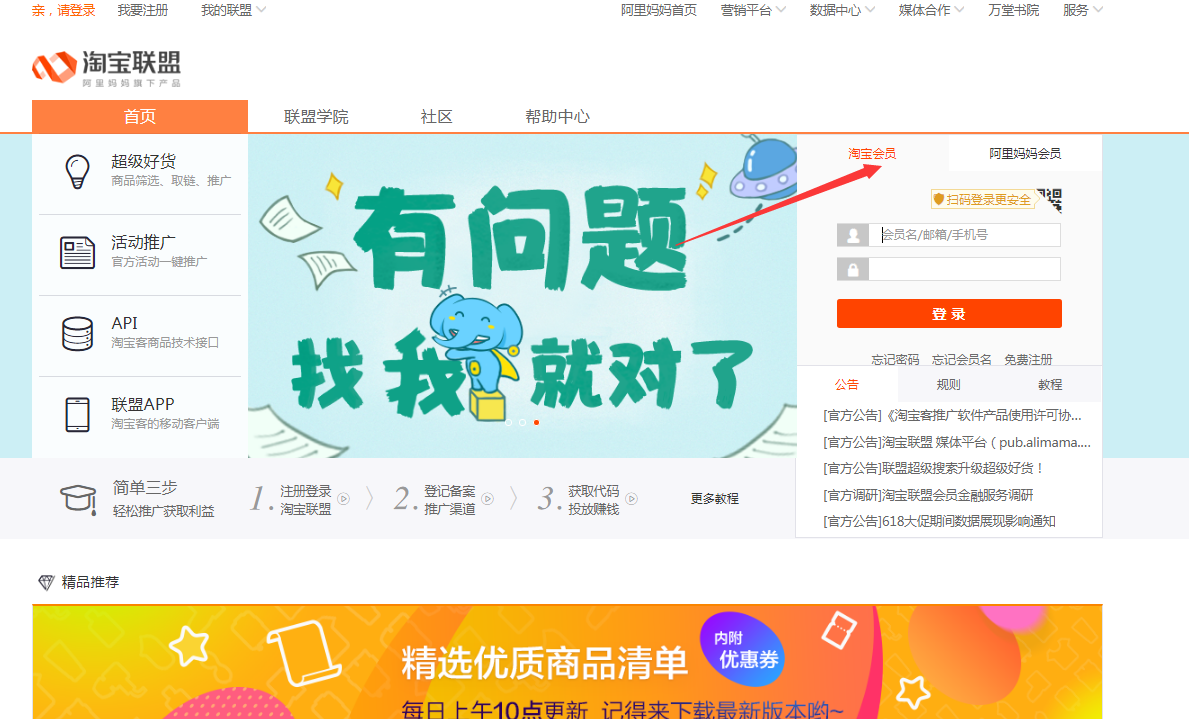Click the play icon next to 获取代码投放赚钱
1189x719 pixels.
pos(632,499)
